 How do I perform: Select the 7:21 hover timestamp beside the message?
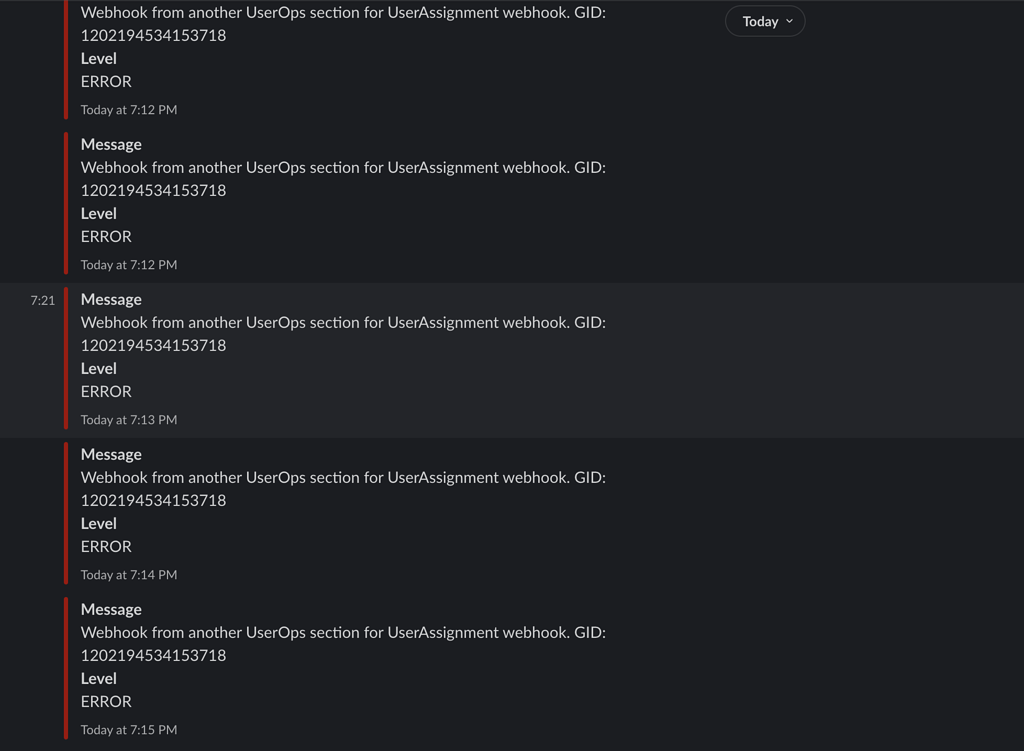point(43,299)
